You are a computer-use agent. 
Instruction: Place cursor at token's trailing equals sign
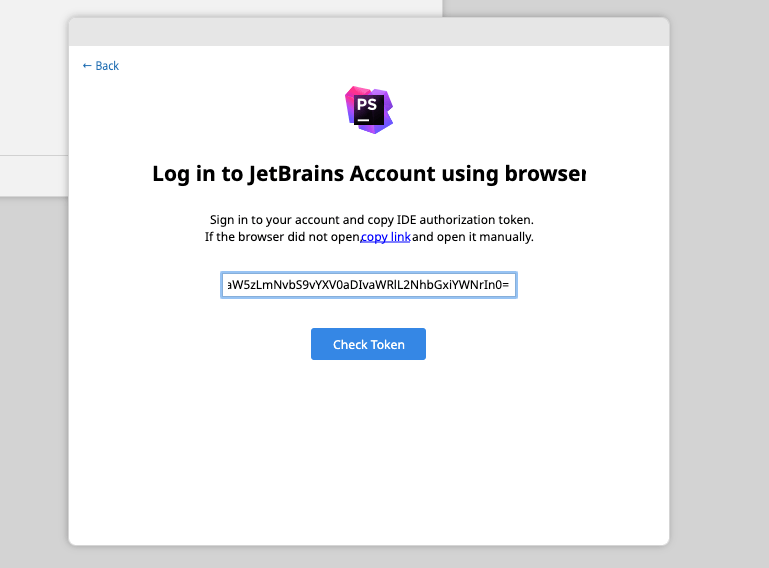(506, 285)
